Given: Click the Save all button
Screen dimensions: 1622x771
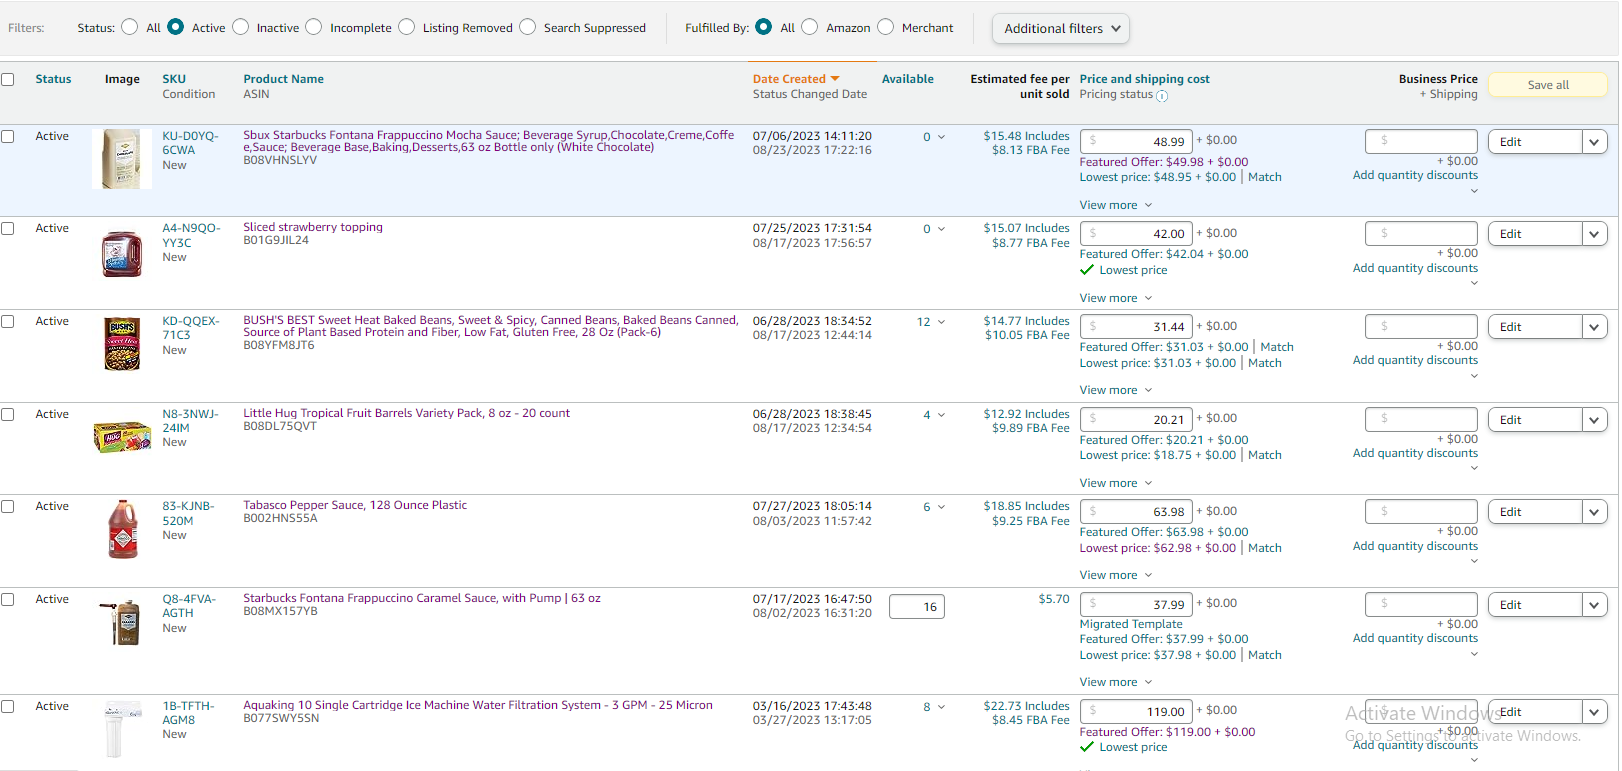Looking at the screenshot, I should coord(1547,85).
